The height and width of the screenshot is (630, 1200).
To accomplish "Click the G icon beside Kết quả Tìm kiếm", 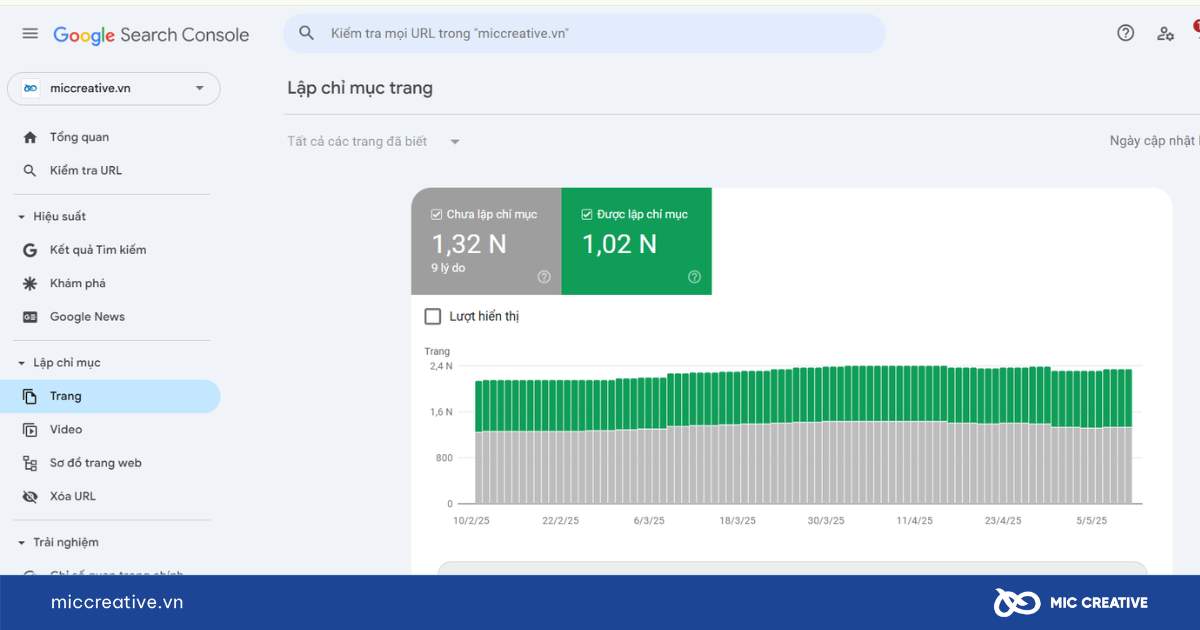I will [30, 250].
